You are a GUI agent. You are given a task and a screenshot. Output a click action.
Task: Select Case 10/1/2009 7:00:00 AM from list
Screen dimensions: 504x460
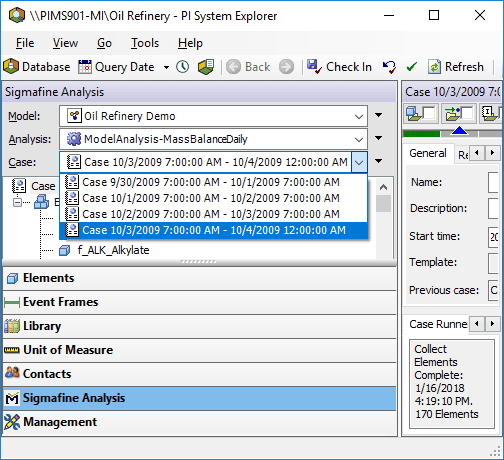click(x=213, y=198)
